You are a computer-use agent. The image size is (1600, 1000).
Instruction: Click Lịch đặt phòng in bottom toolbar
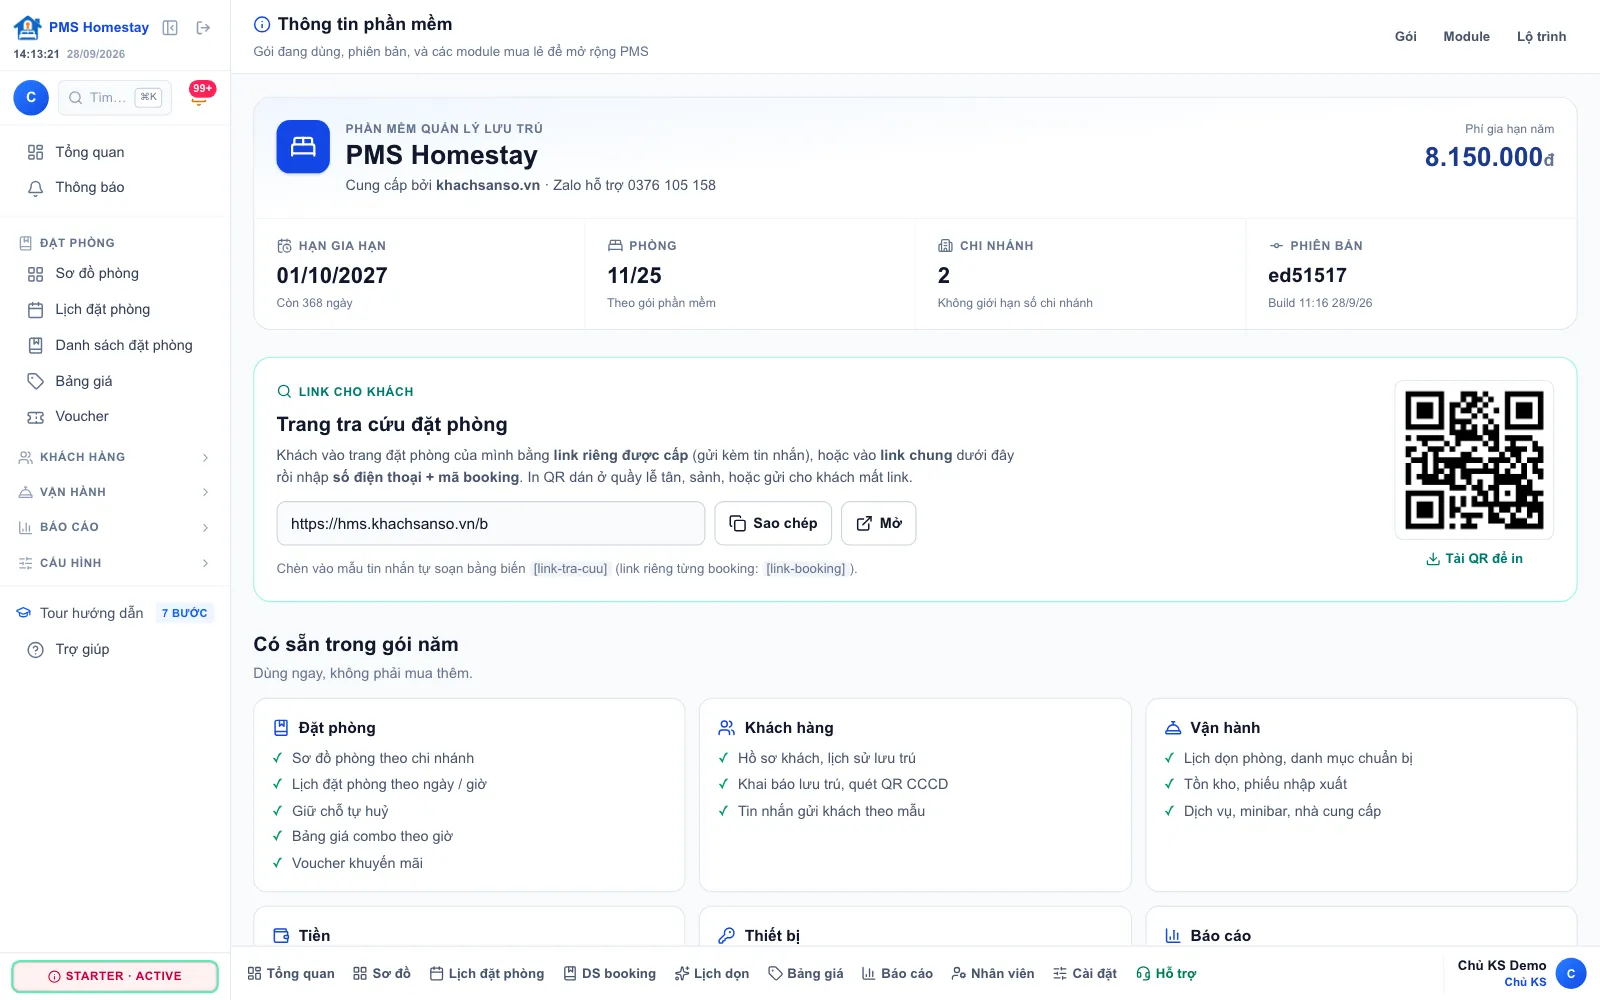click(x=487, y=973)
